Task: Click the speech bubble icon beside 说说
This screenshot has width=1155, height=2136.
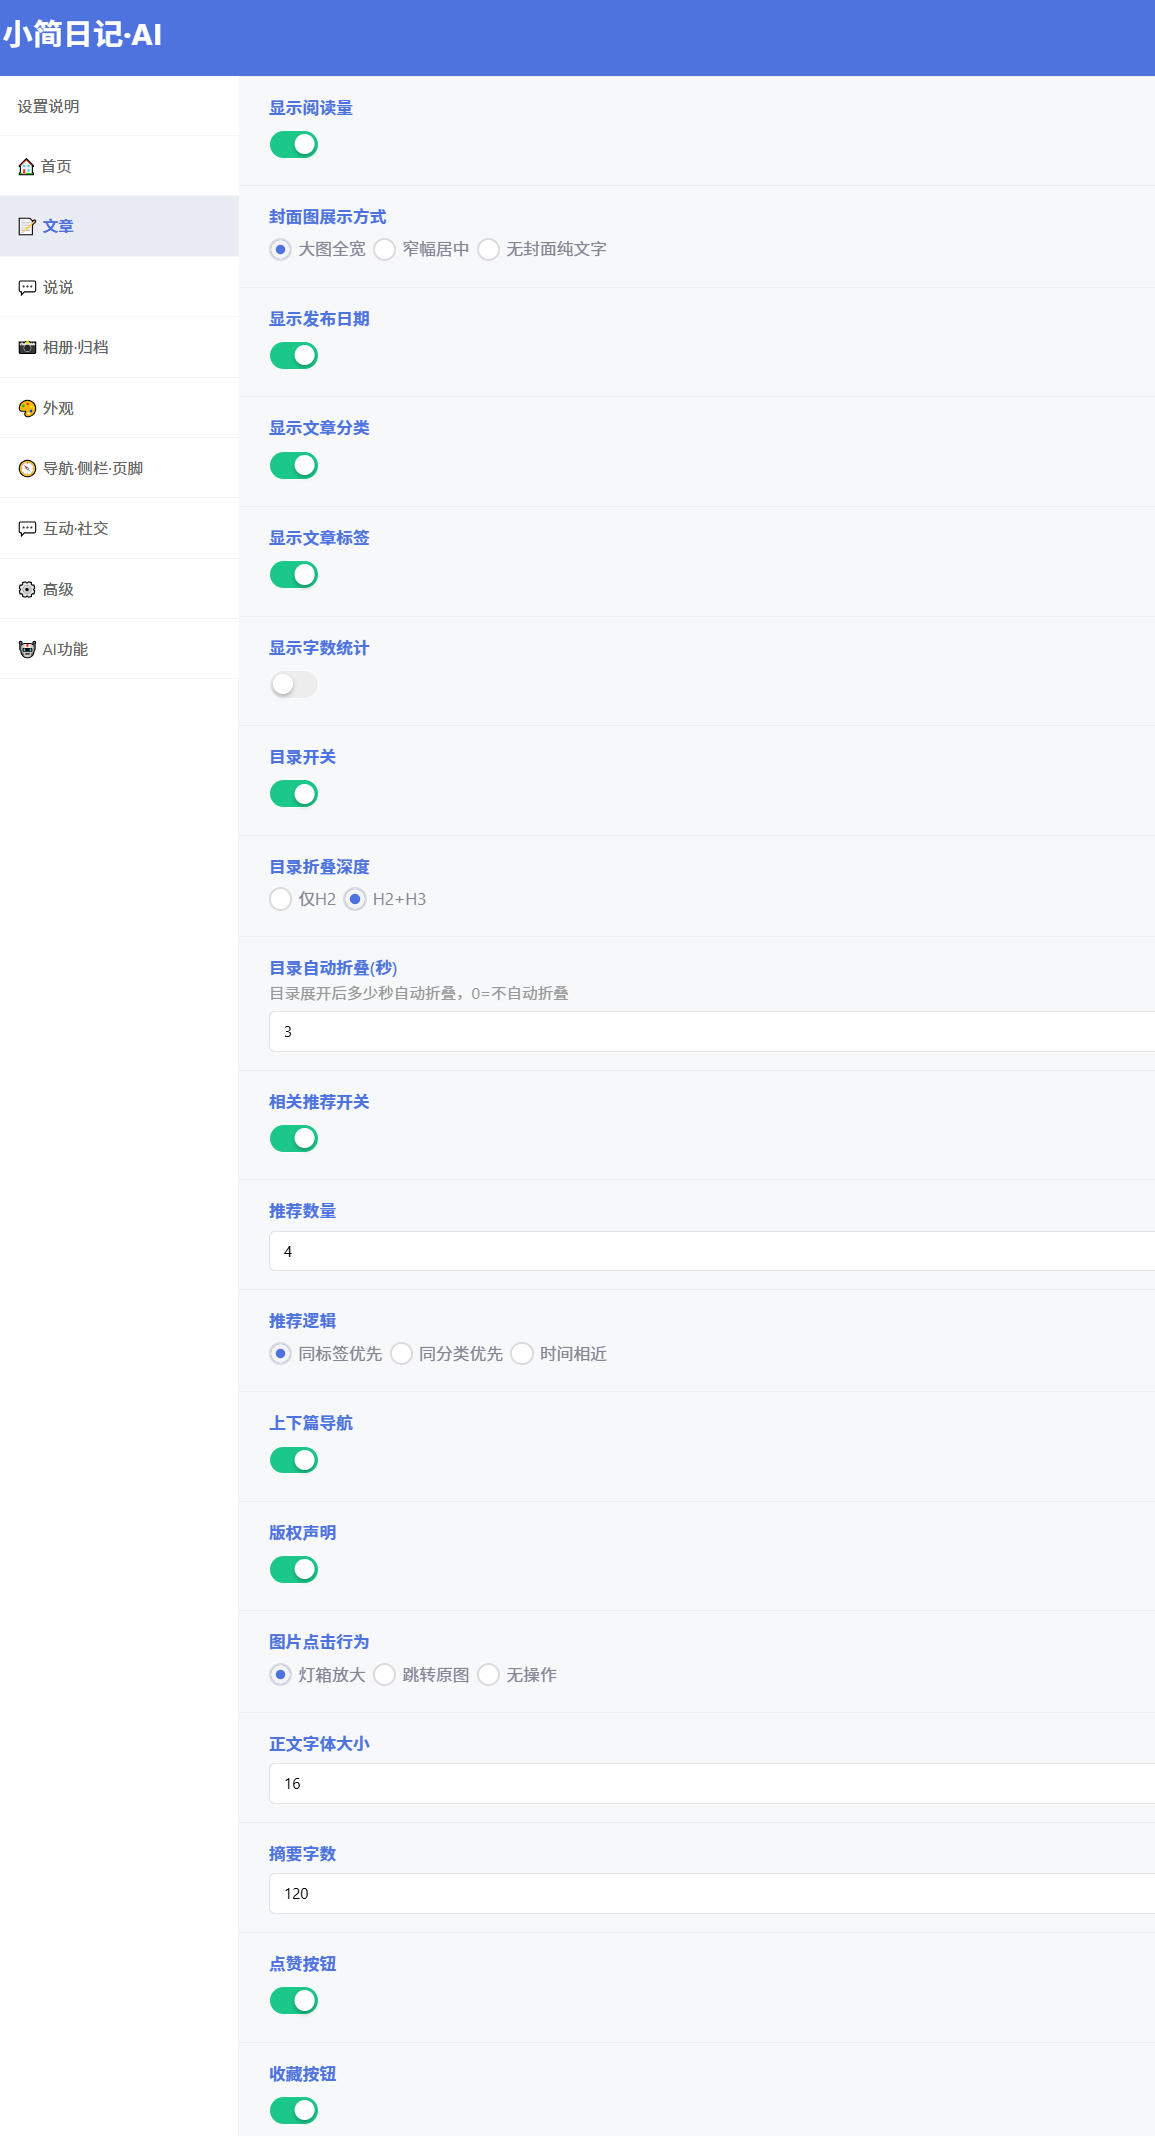Action: point(27,288)
